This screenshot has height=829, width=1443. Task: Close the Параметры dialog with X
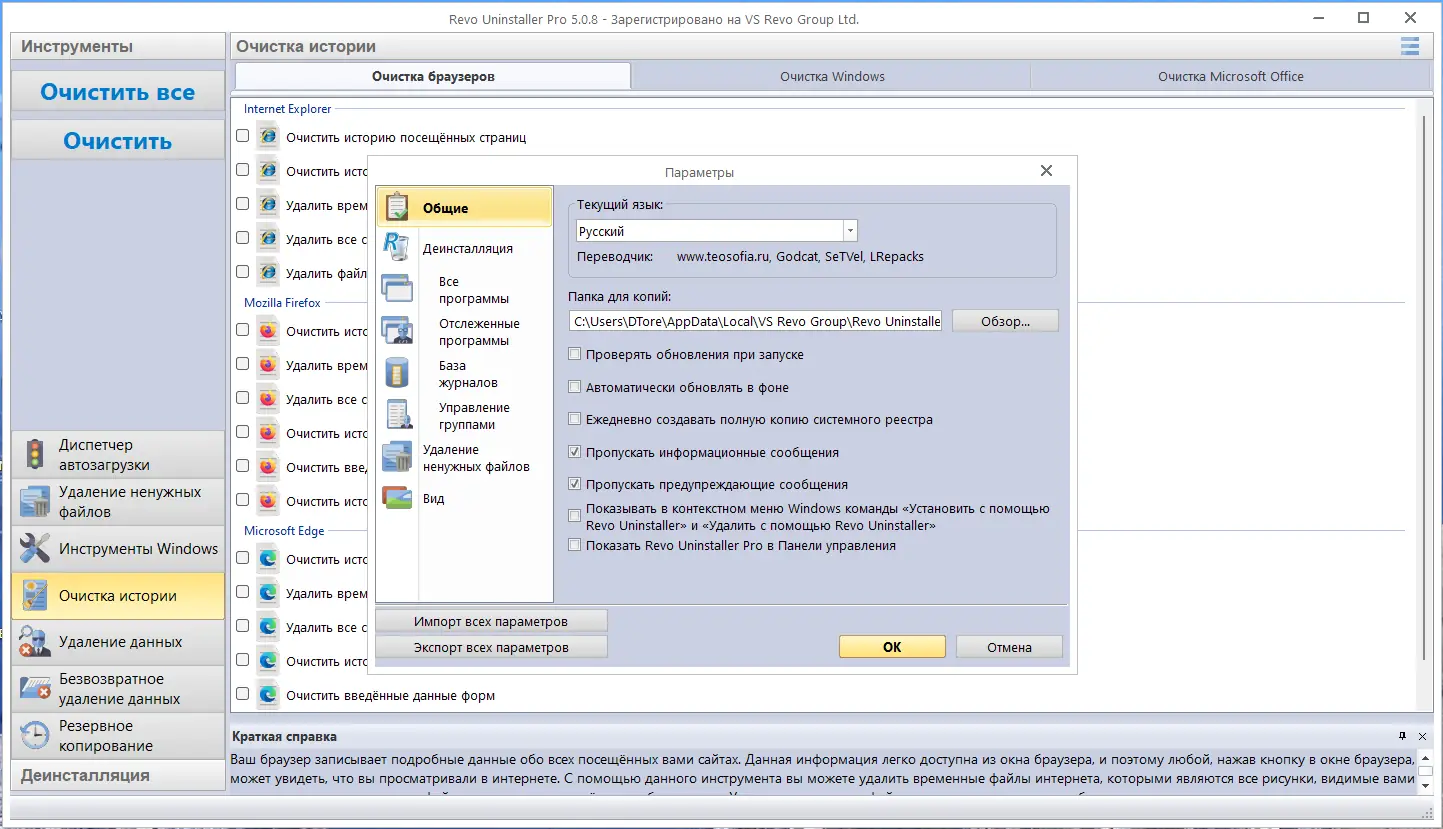tap(1046, 171)
